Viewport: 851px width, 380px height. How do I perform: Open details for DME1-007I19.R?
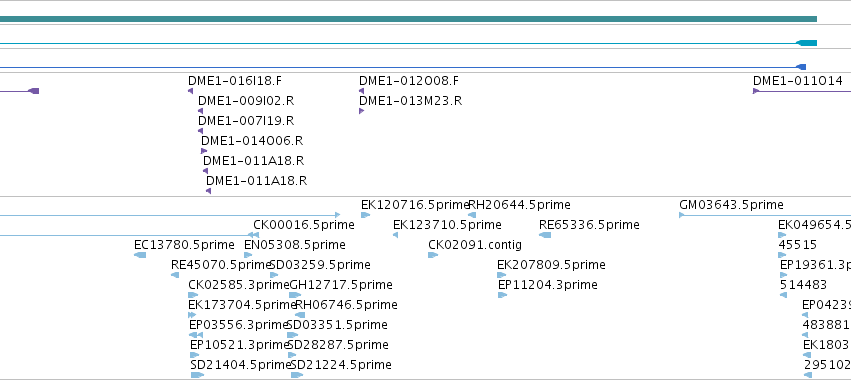[x=246, y=121]
